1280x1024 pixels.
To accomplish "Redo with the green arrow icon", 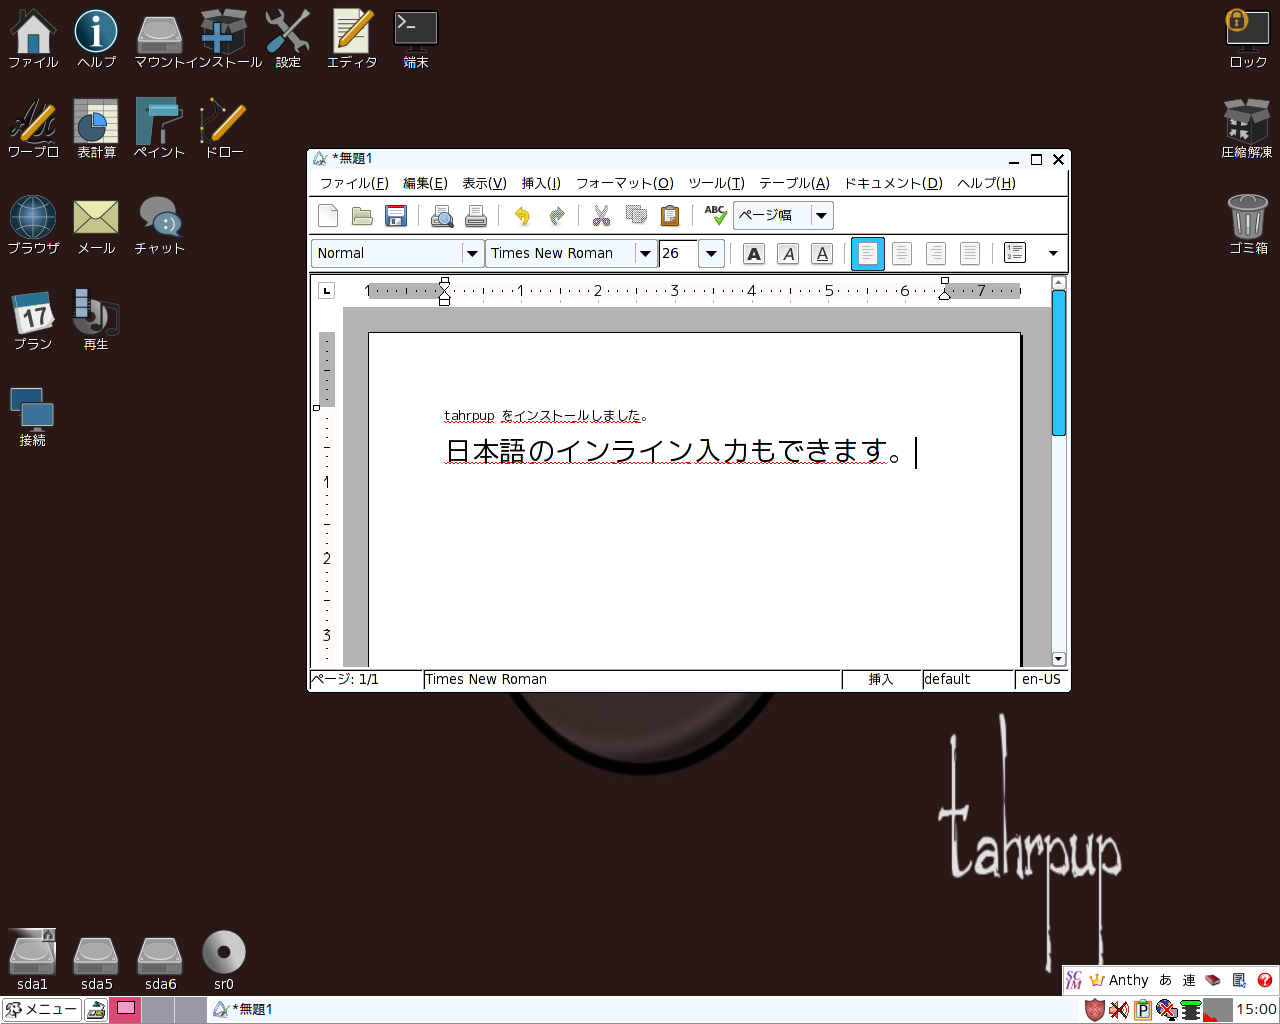I will click(x=556, y=216).
